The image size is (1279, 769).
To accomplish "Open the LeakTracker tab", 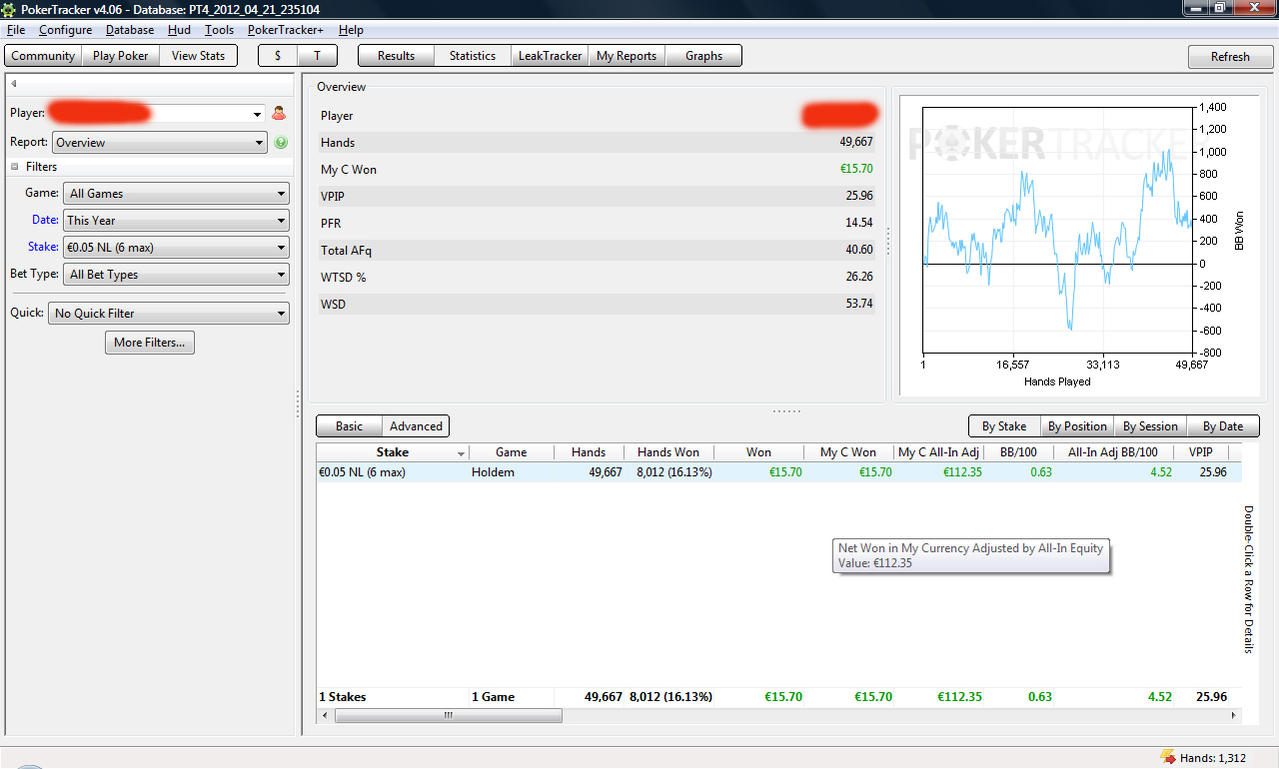I will coord(550,56).
